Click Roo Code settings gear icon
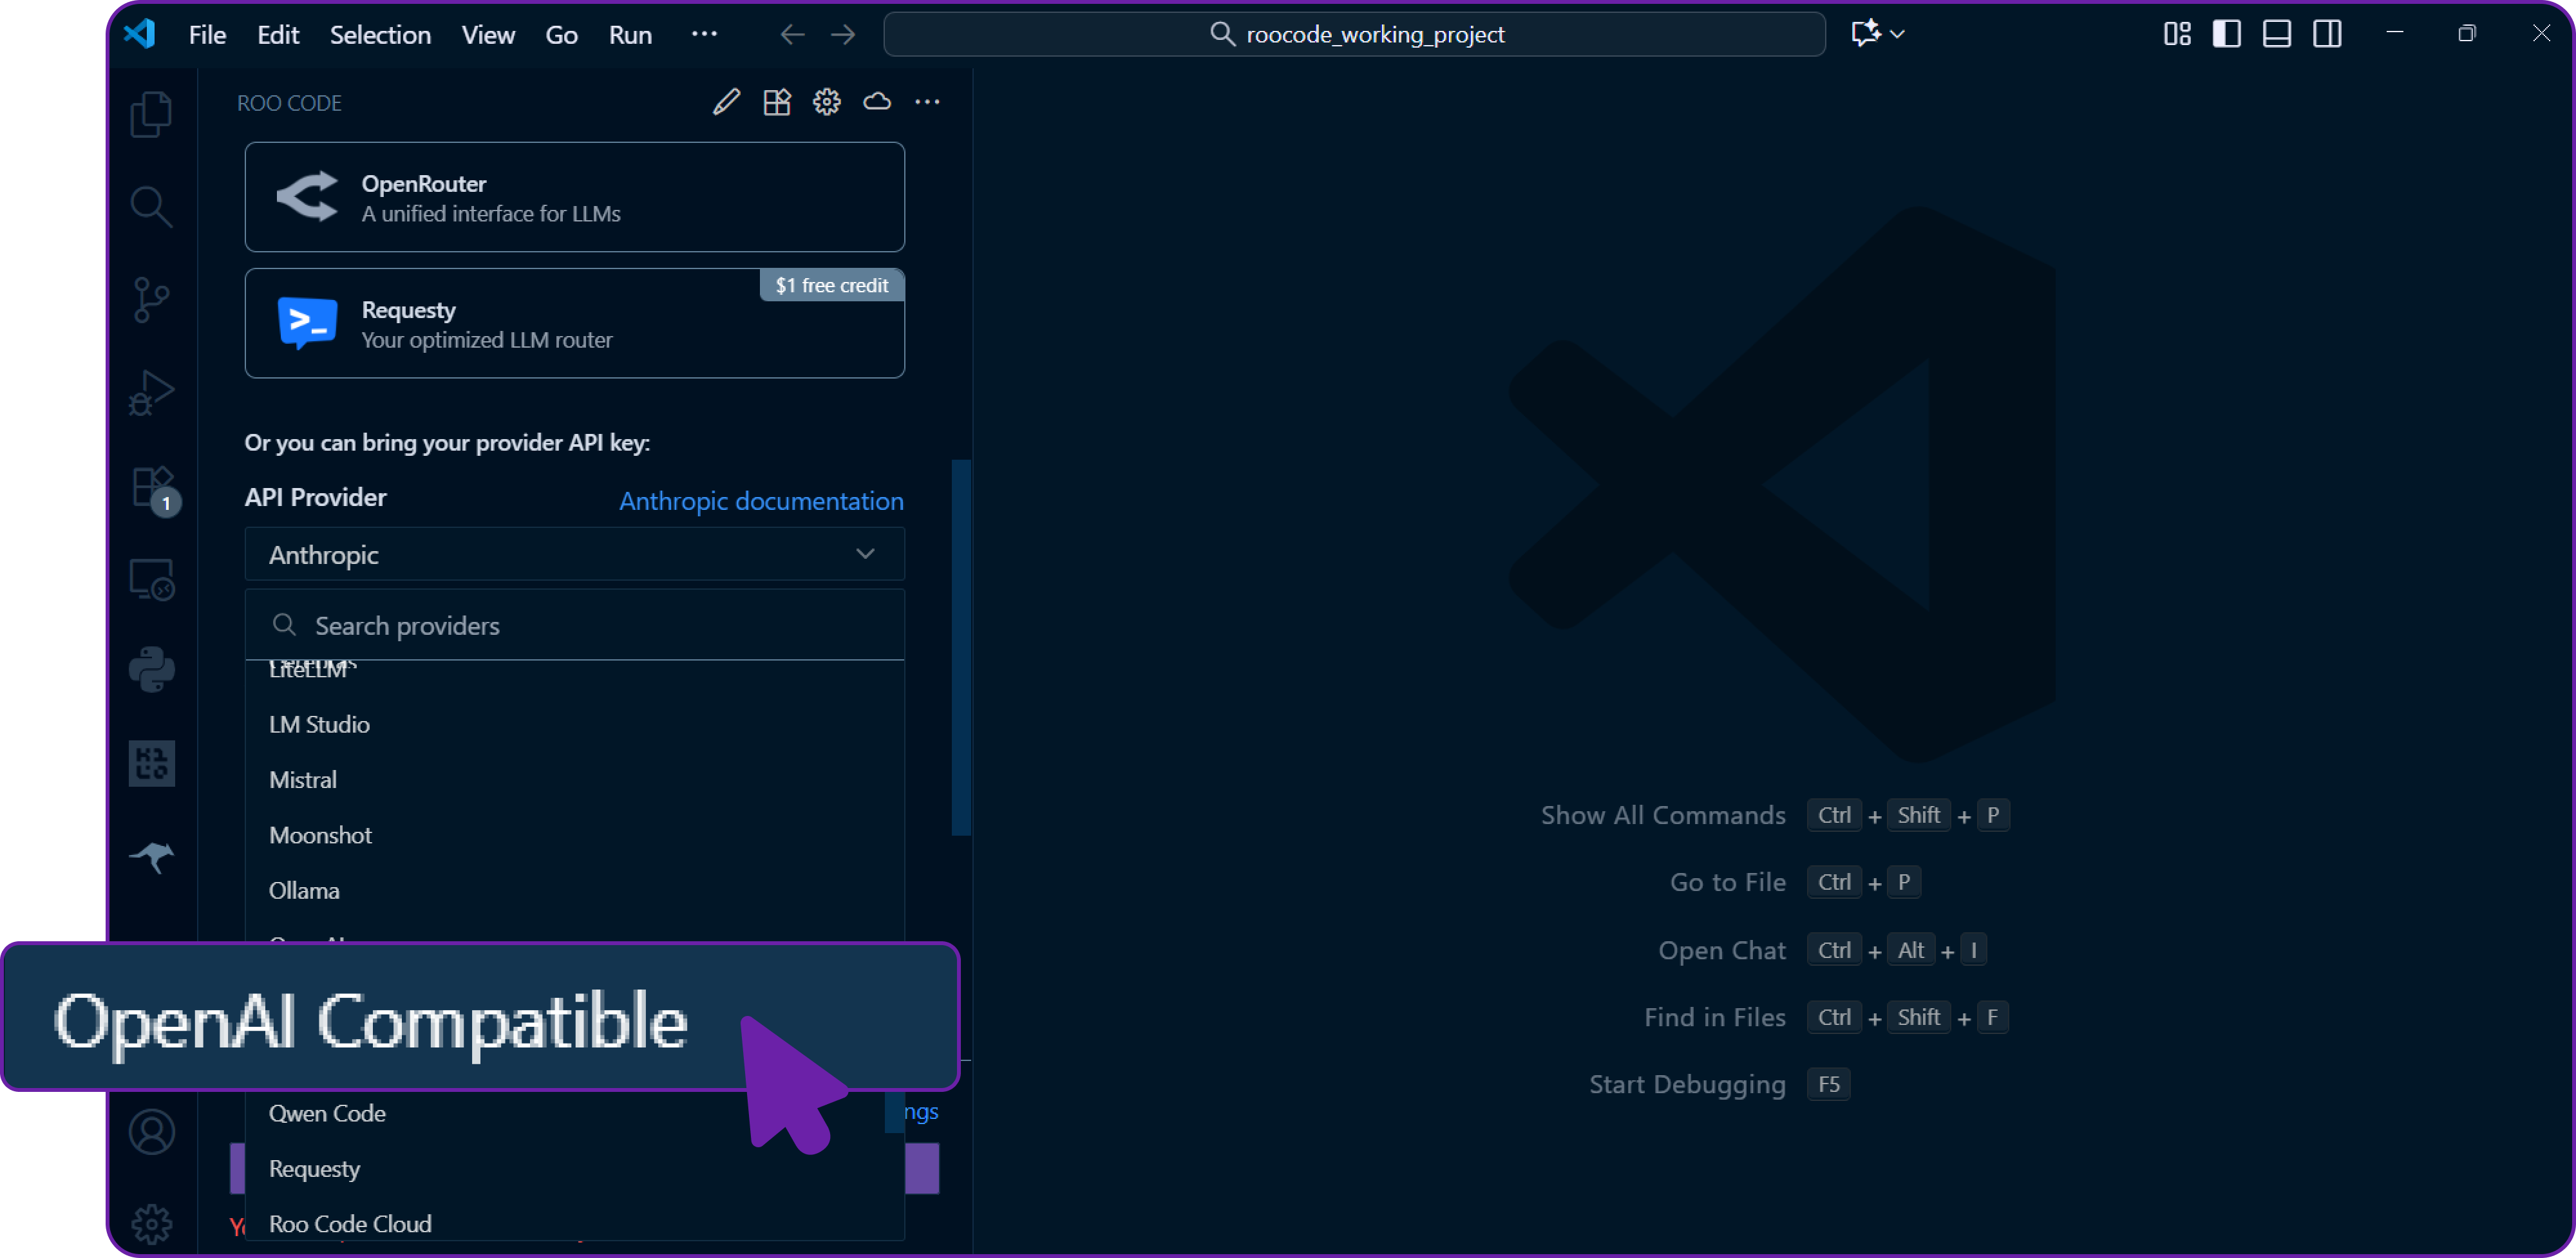 pyautogui.click(x=826, y=102)
